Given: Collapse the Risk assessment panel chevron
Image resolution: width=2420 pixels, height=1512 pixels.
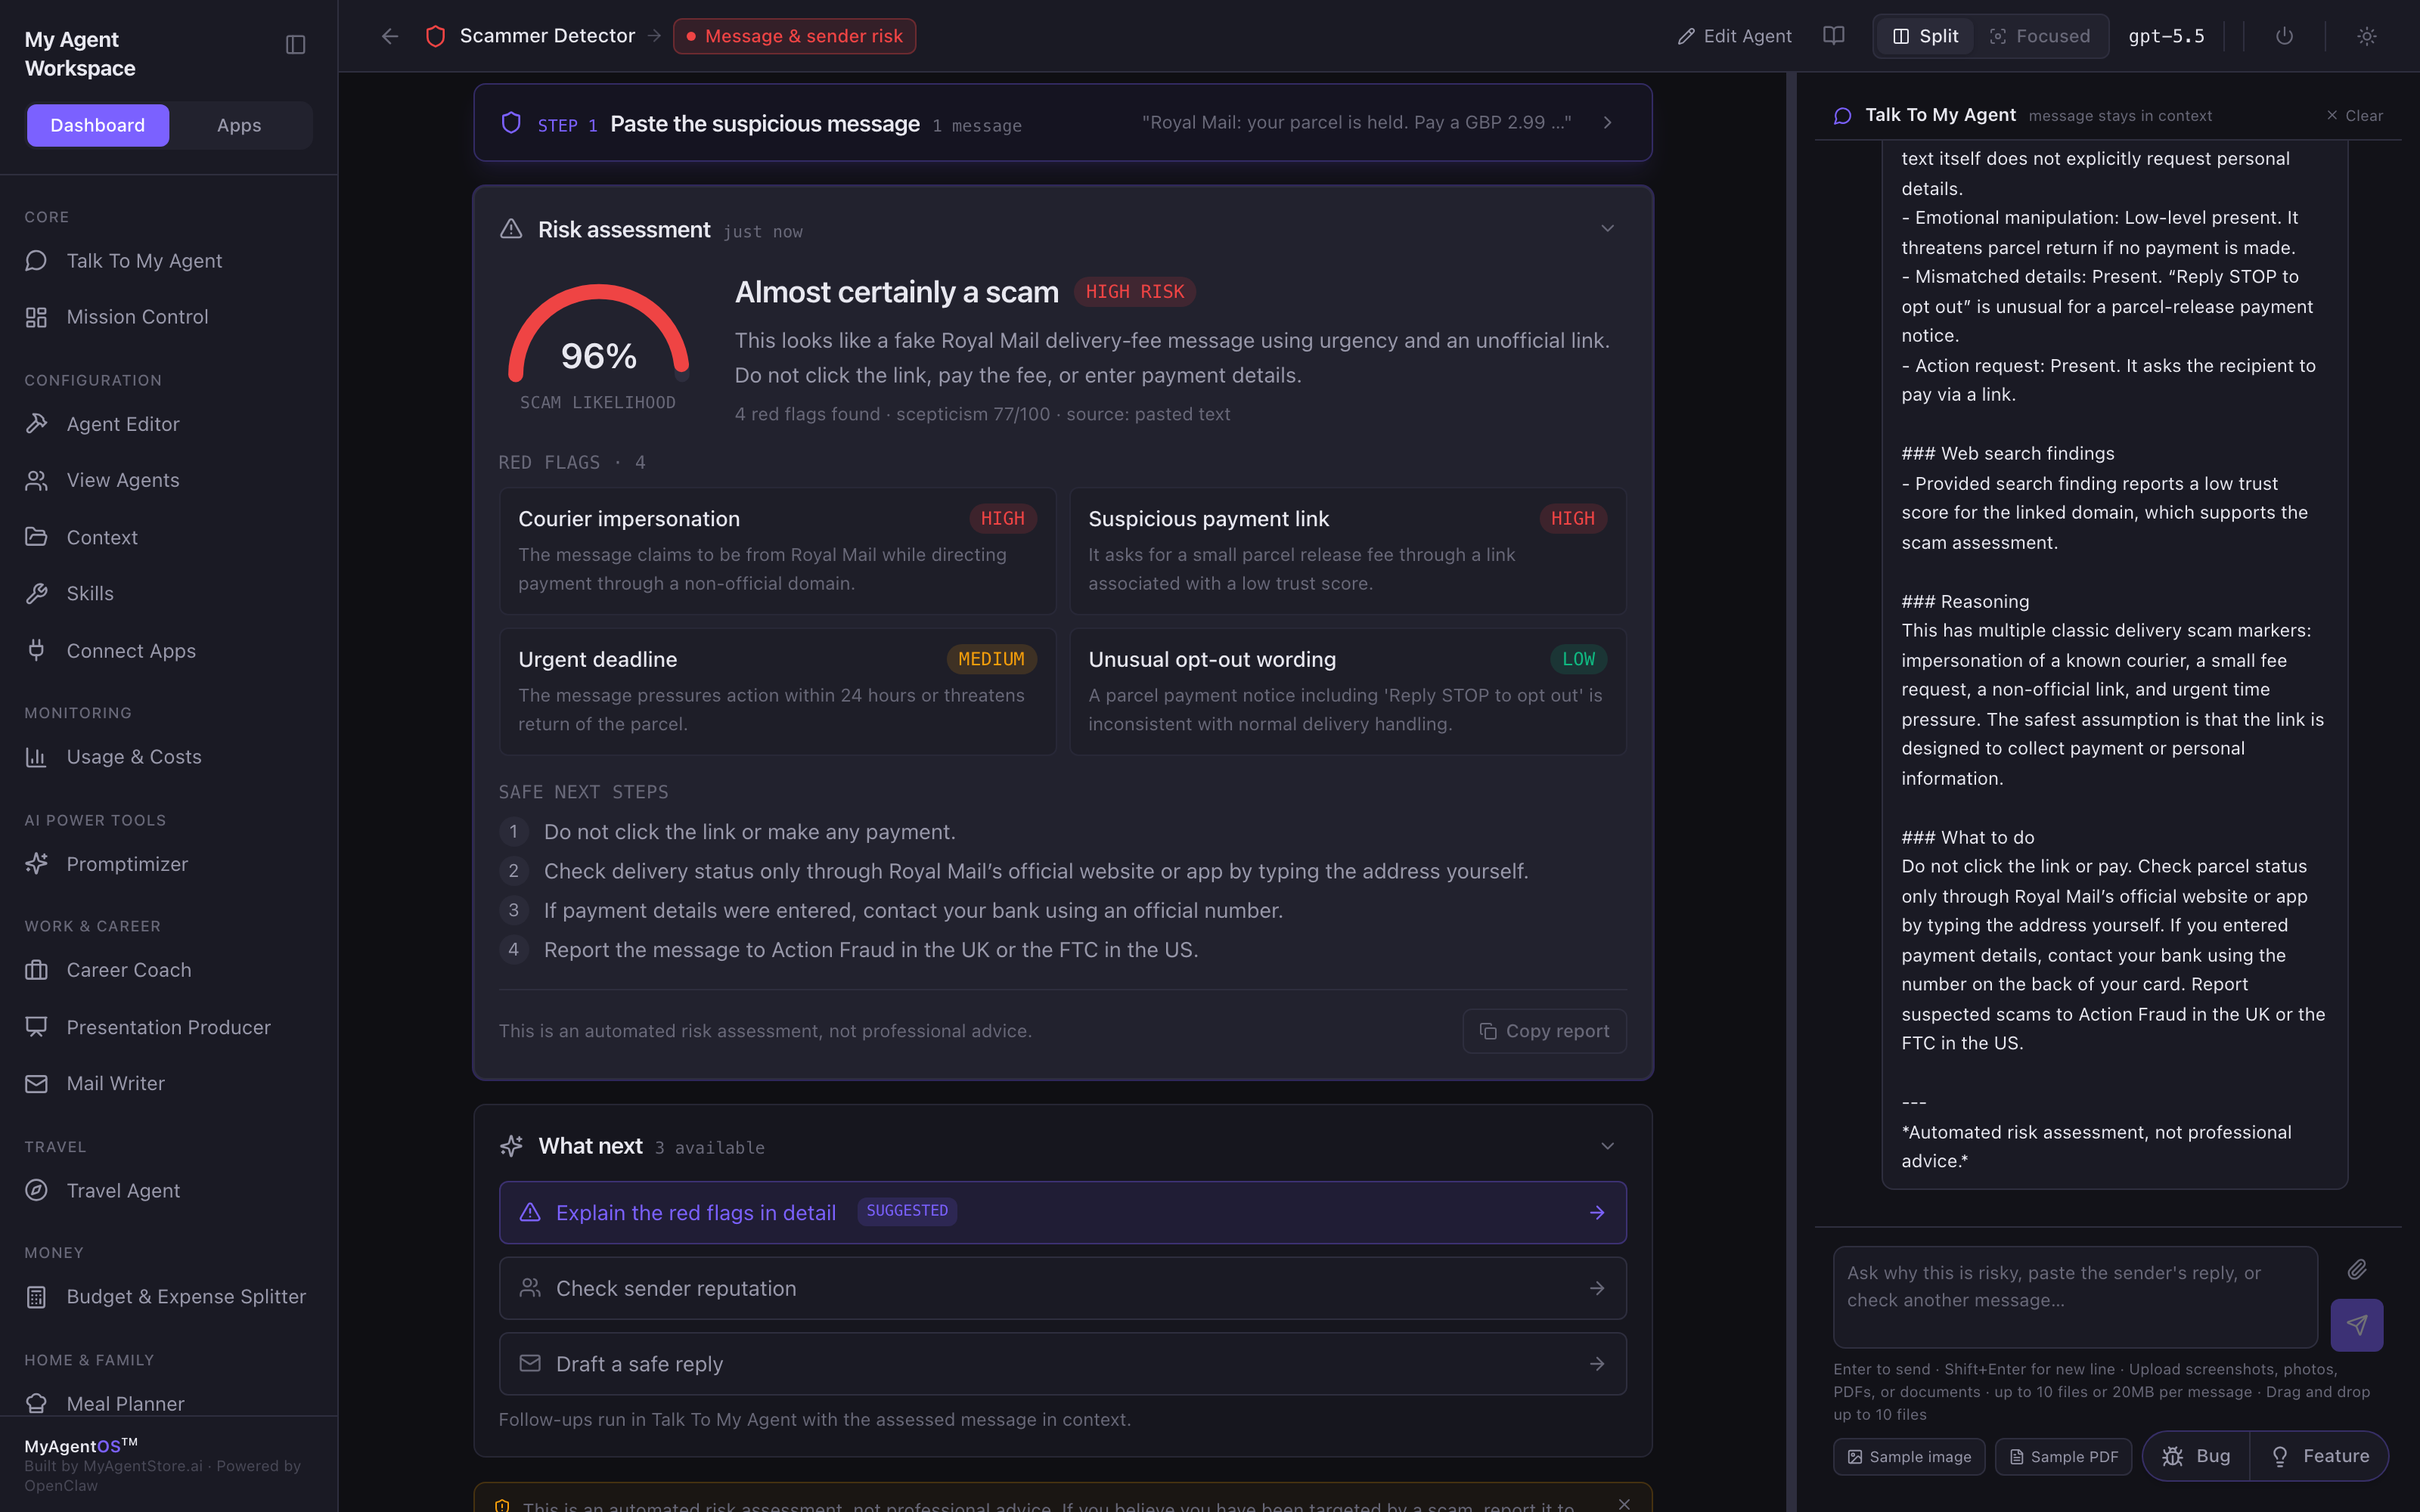Looking at the screenshot, I should click(1607, 229).
